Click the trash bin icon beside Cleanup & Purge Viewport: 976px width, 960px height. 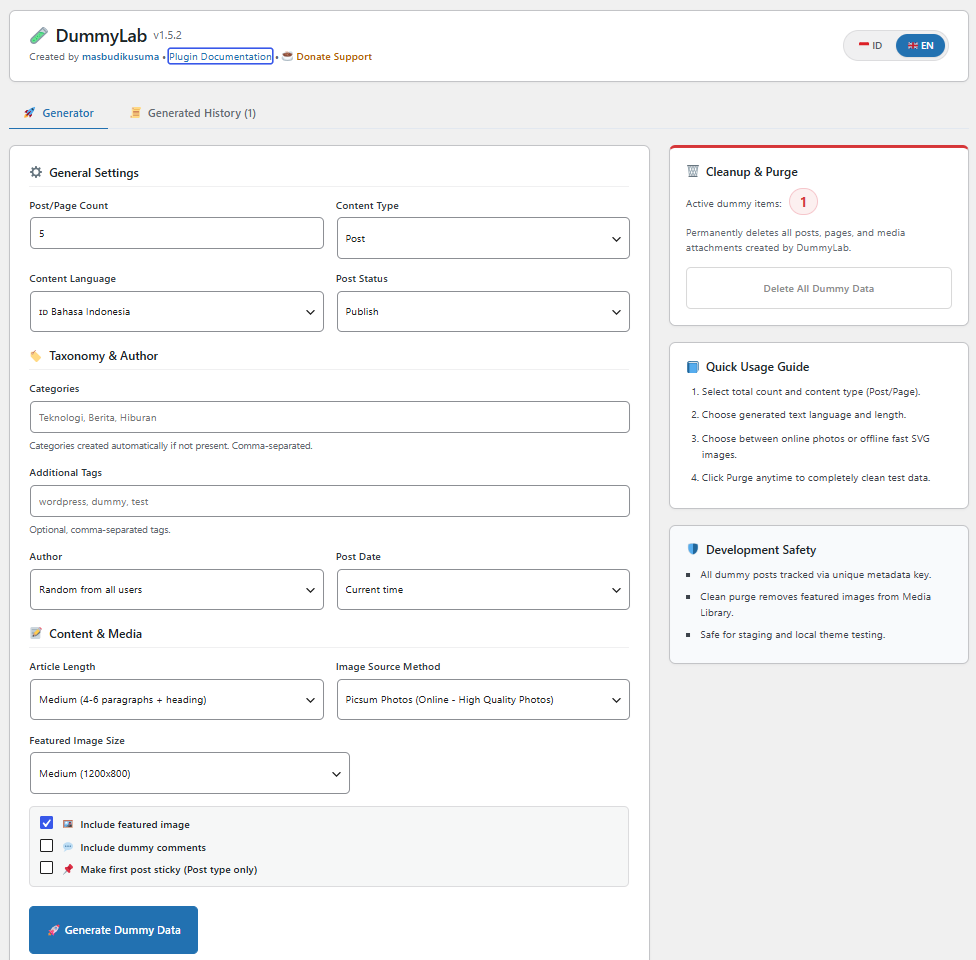(693, 171)
